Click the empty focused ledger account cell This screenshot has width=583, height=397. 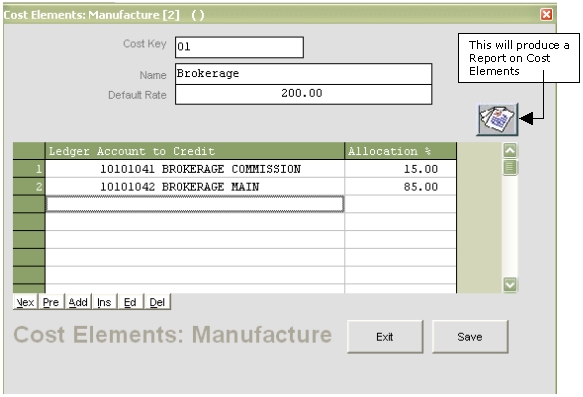pos(195,204)
